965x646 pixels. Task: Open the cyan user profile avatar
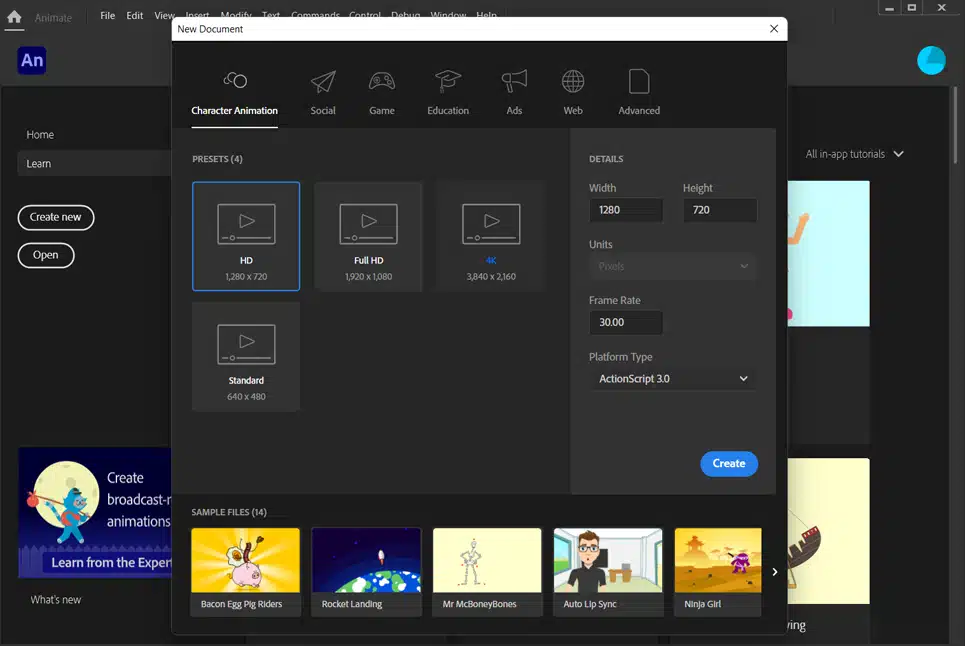pos(931,61)
